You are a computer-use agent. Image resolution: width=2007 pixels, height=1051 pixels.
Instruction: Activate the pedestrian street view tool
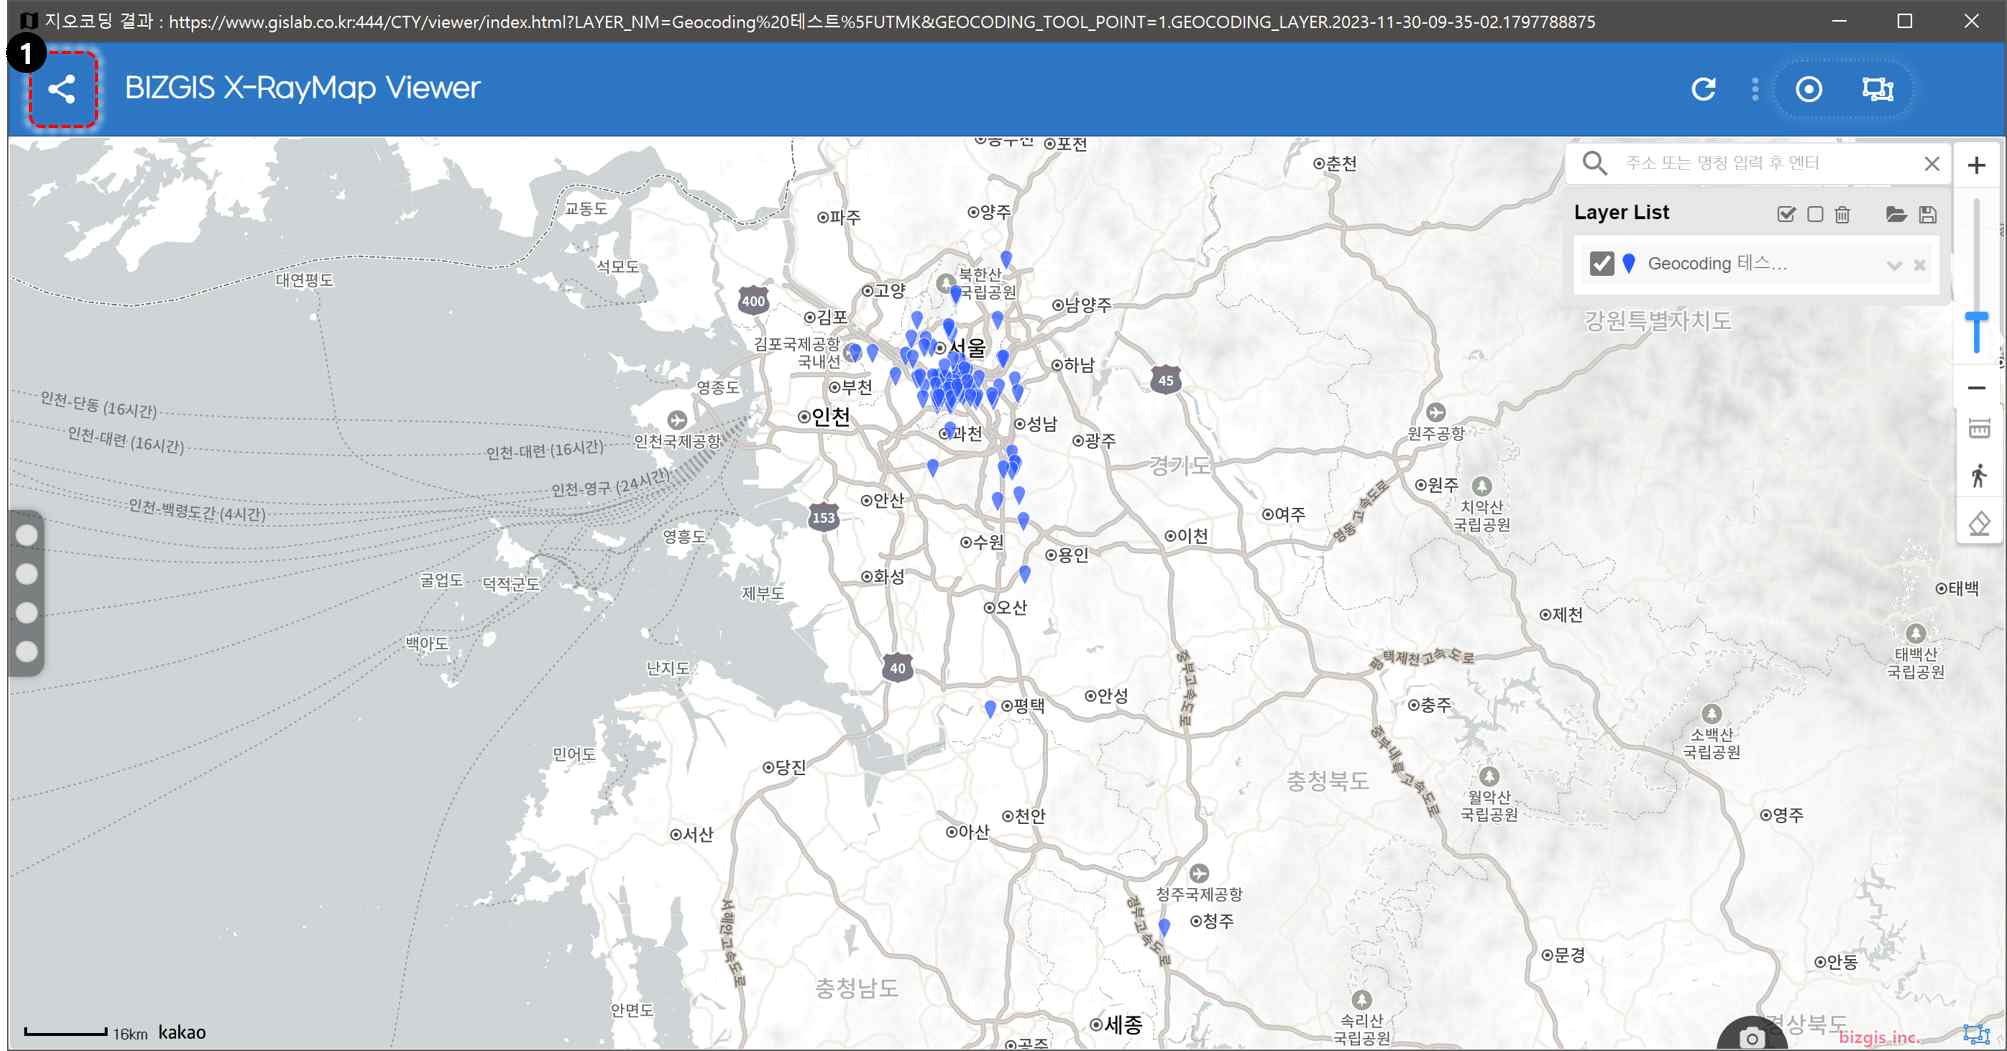1979,476
